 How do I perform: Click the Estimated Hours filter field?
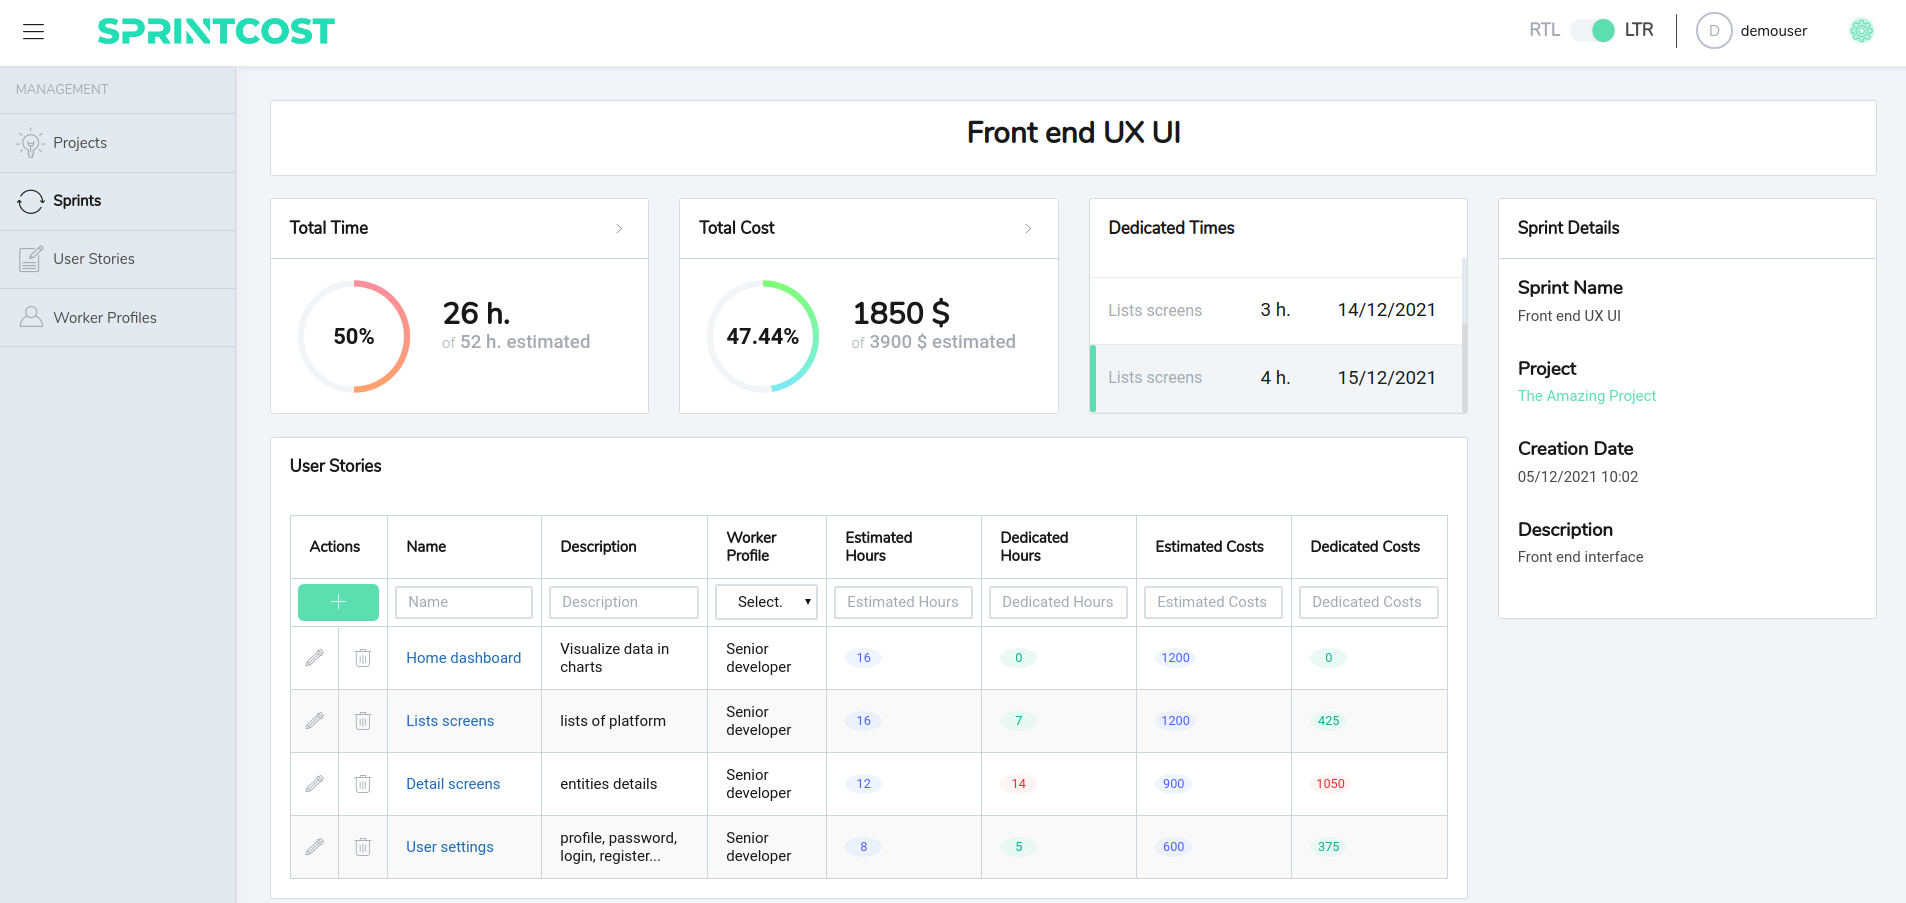pyautogui.click(x=903, y=602)
